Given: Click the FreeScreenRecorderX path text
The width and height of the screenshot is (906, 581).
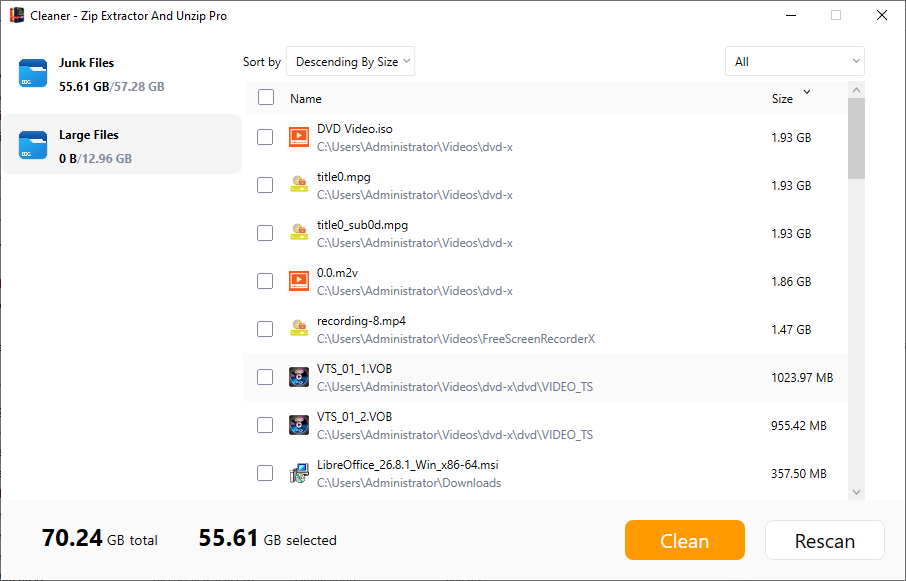Looking at the screenshot, I should (x=456, y=338).
